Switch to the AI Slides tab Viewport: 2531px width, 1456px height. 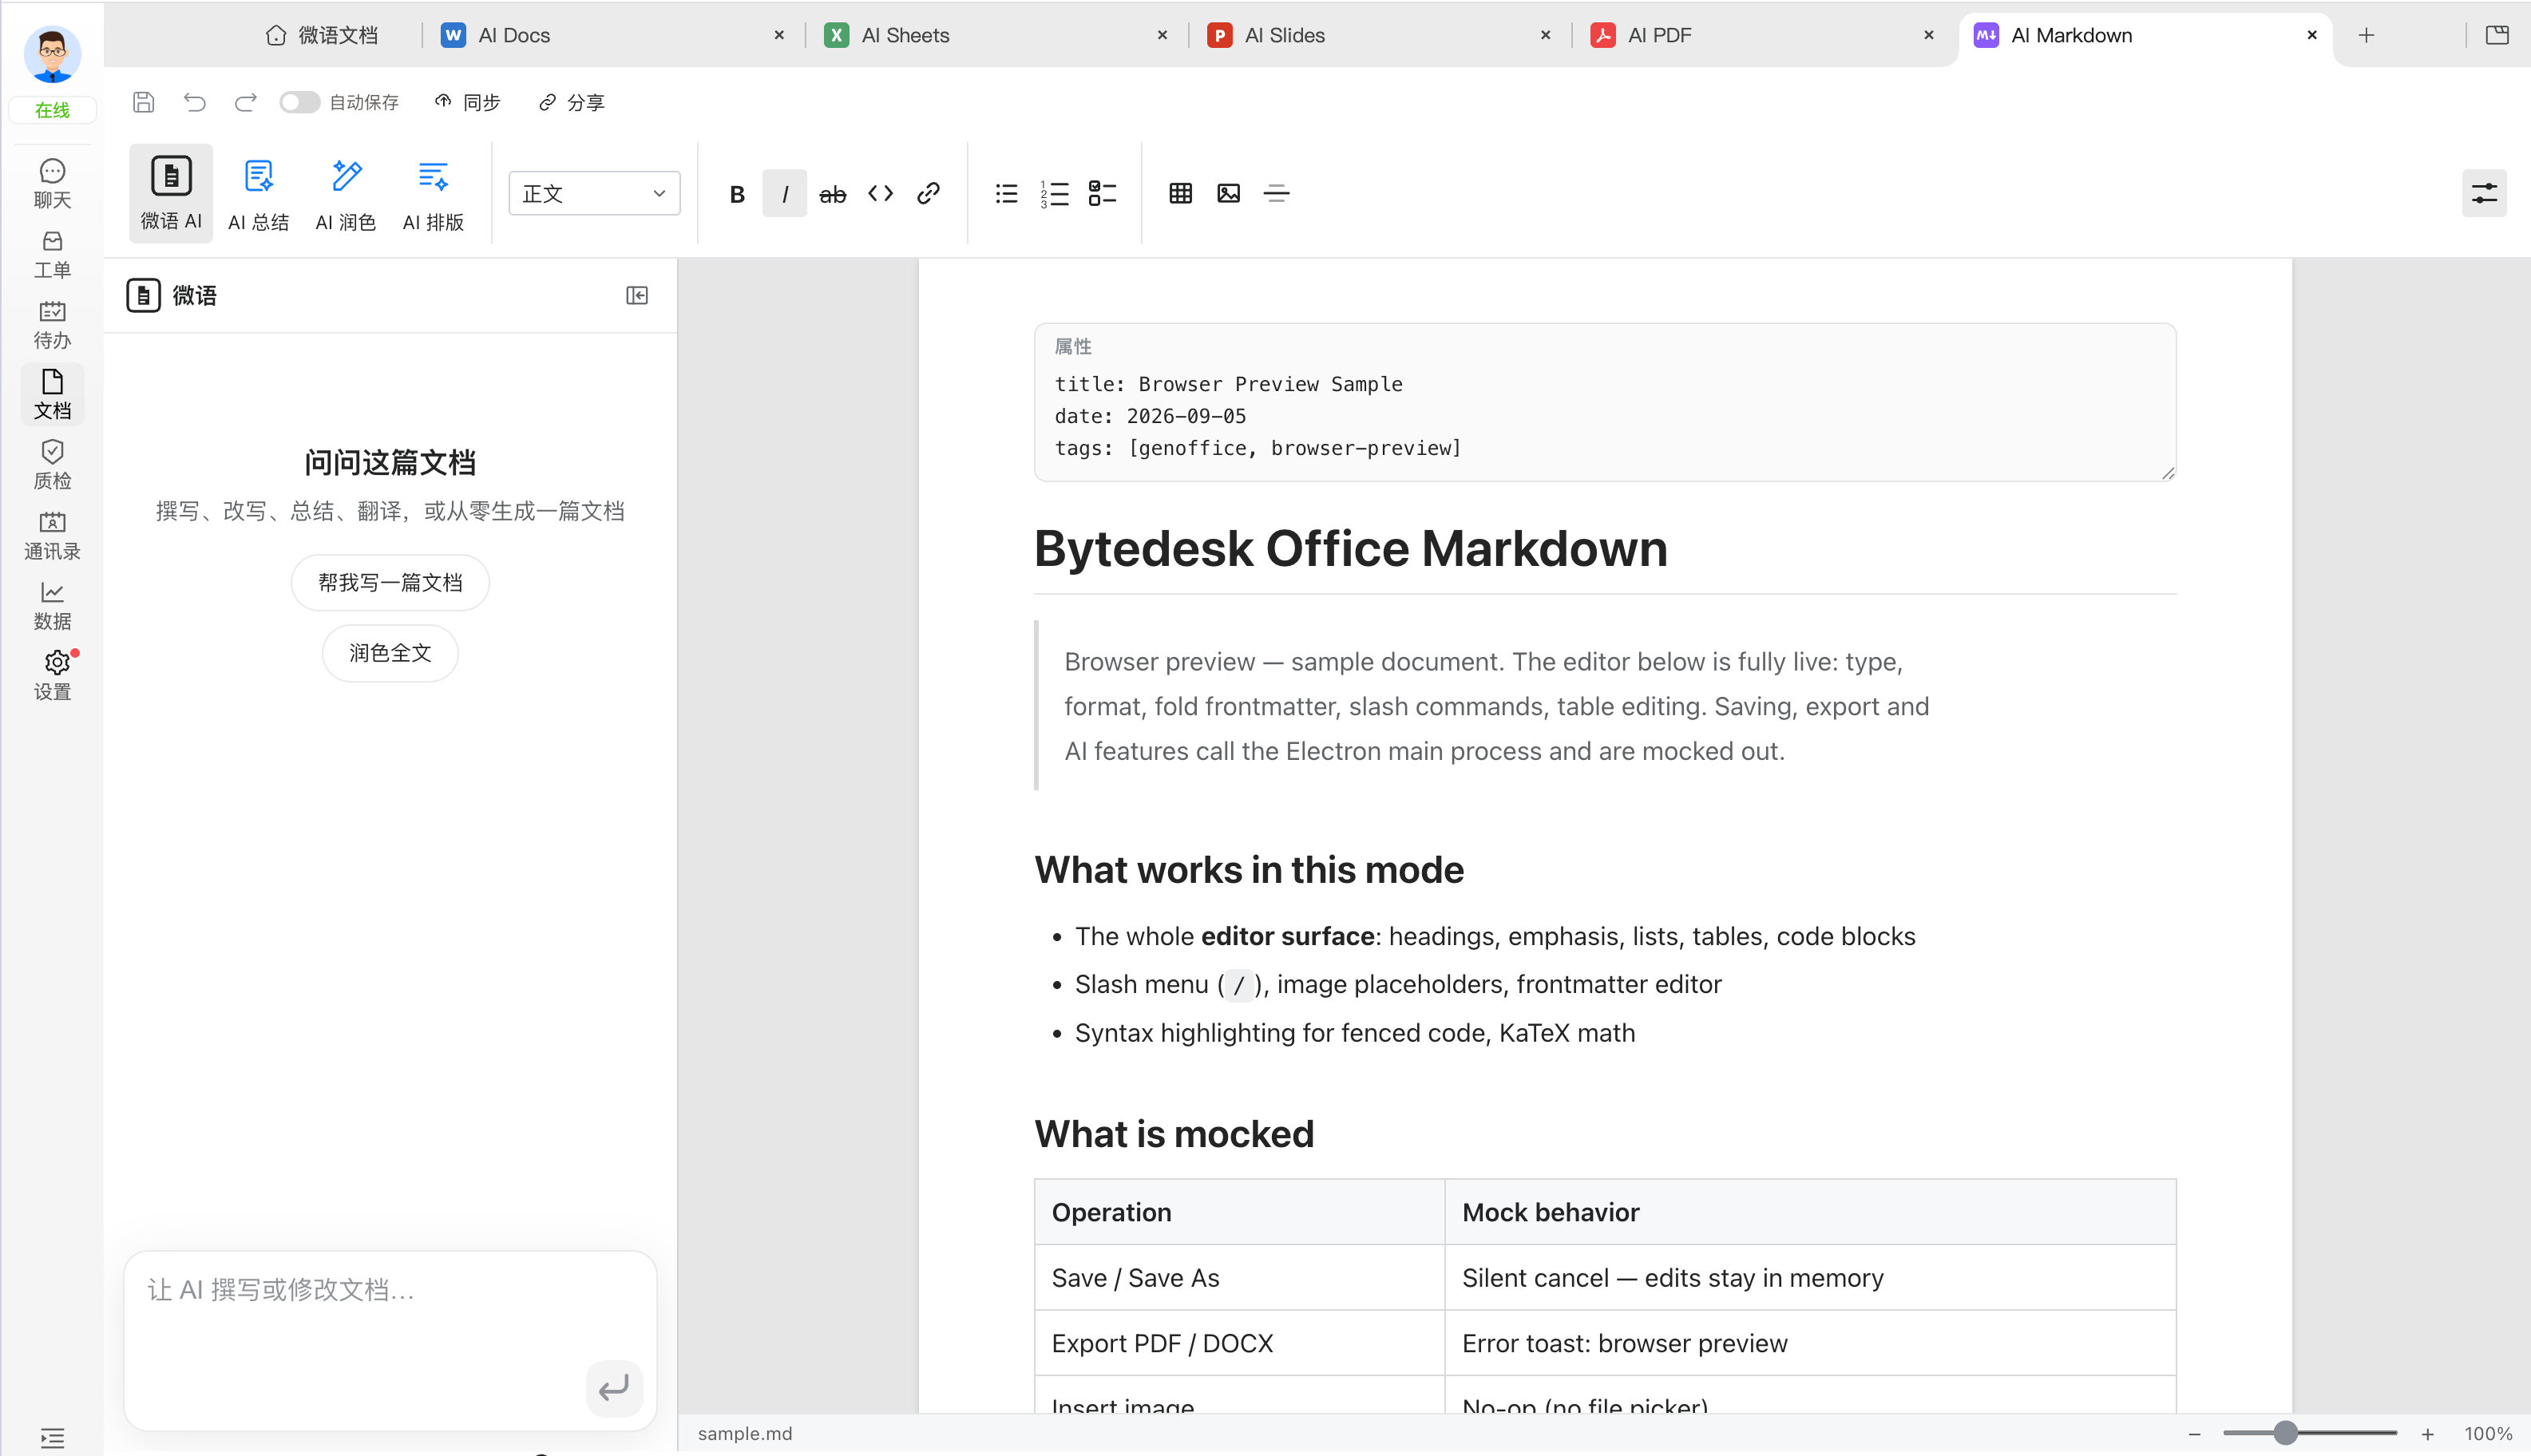click(x=1379, y=35)
